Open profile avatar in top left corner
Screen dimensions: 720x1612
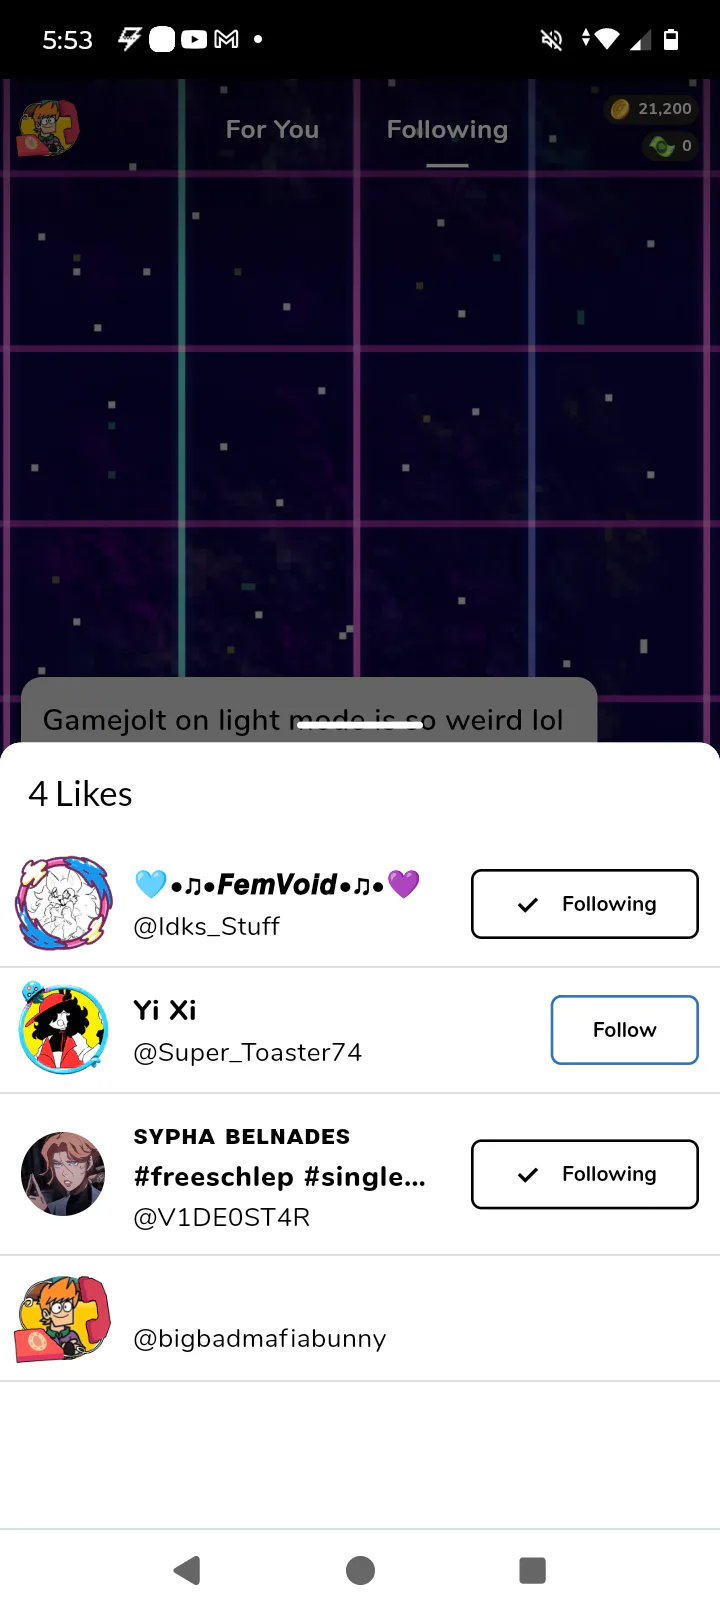coord(48,128)
